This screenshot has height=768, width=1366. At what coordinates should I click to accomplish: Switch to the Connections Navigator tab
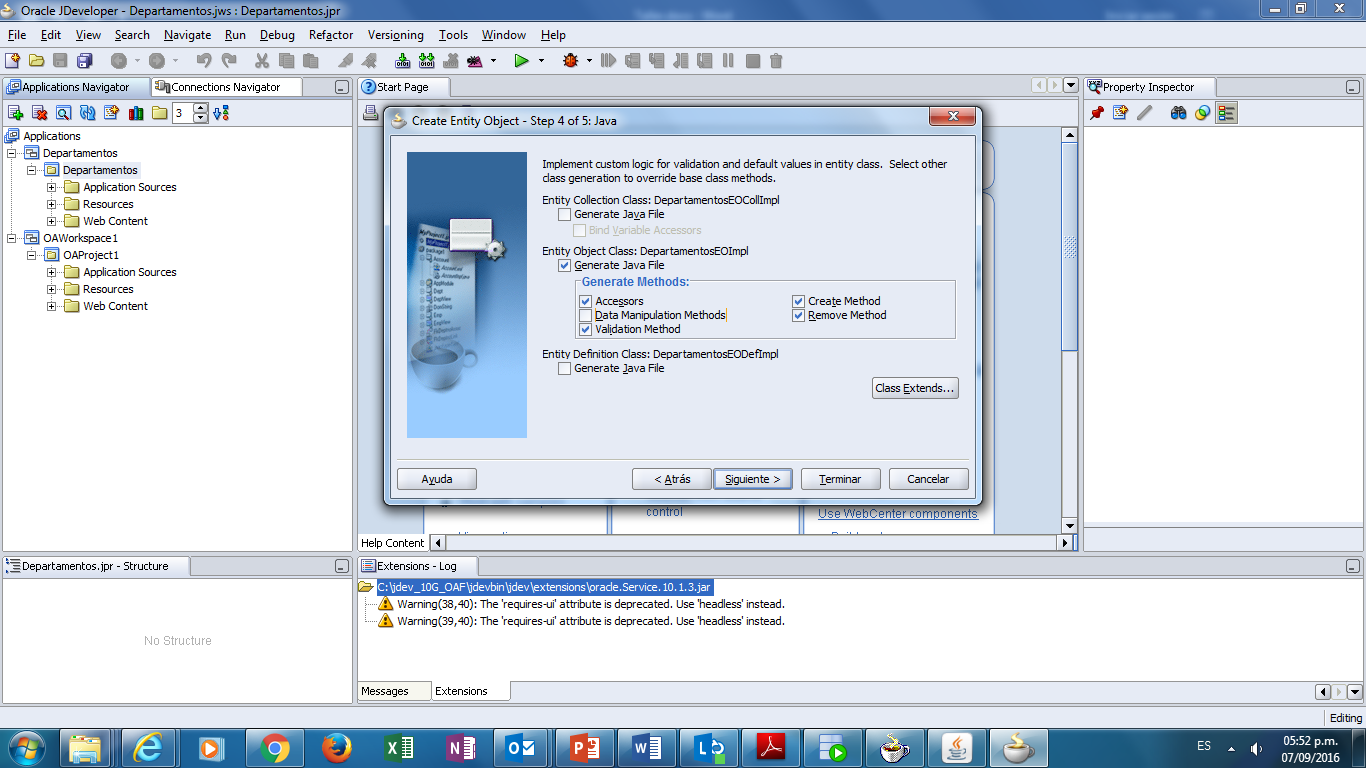[x=226, y=87]
